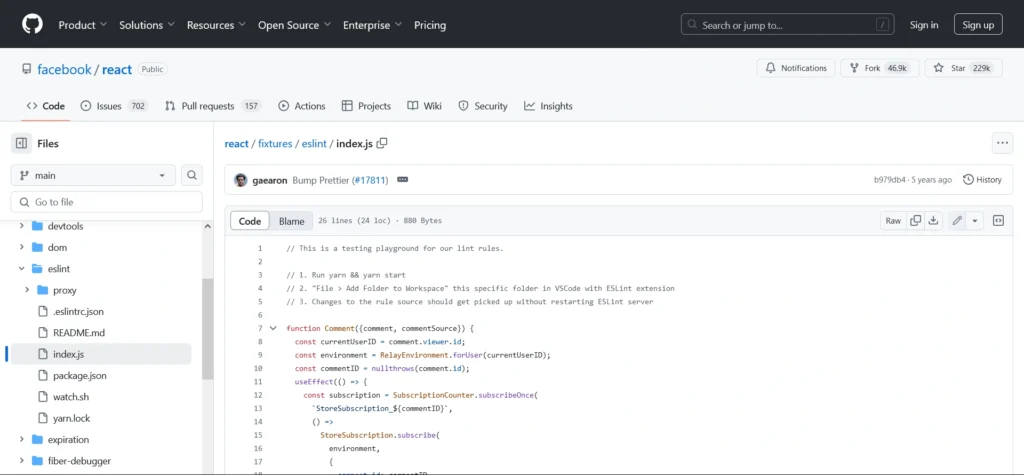Switch to Blame view
The image size is (1024, 475).
click(291, 221)
